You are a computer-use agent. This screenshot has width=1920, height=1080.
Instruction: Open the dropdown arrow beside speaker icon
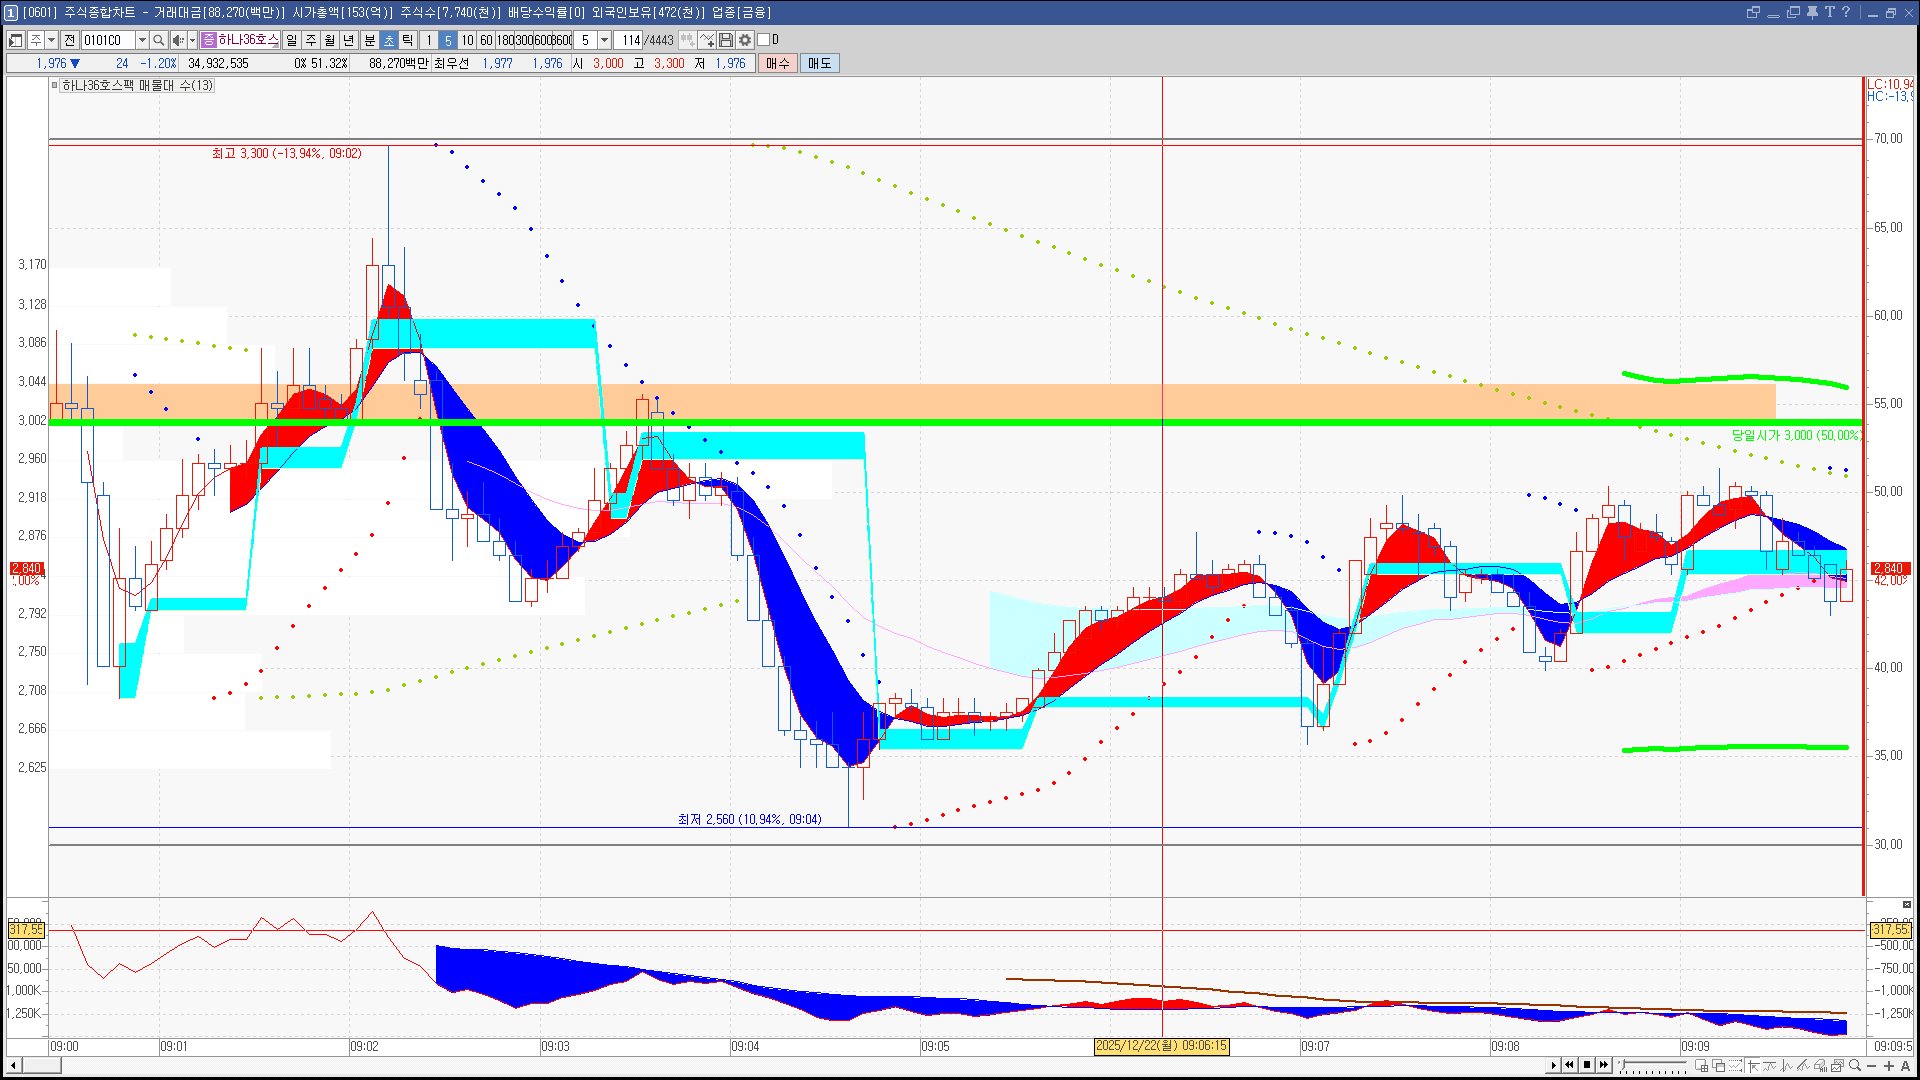tap(192, 40)
